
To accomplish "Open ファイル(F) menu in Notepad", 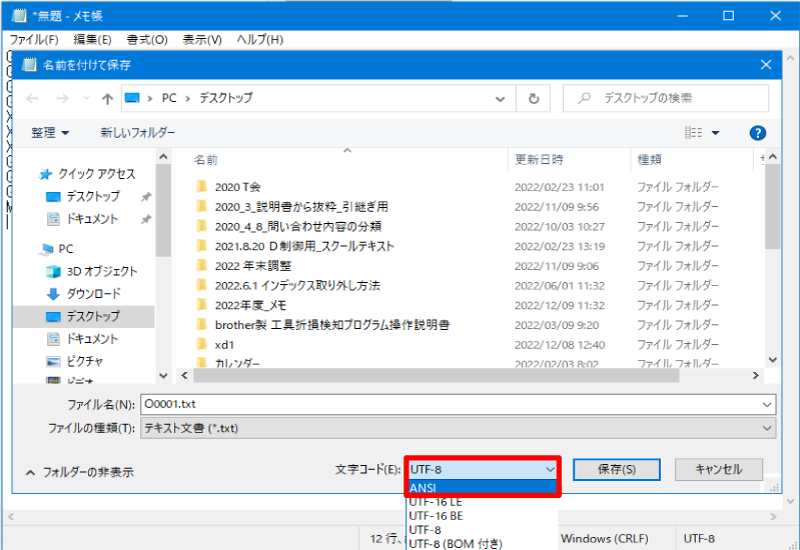I will pos(34,40).
